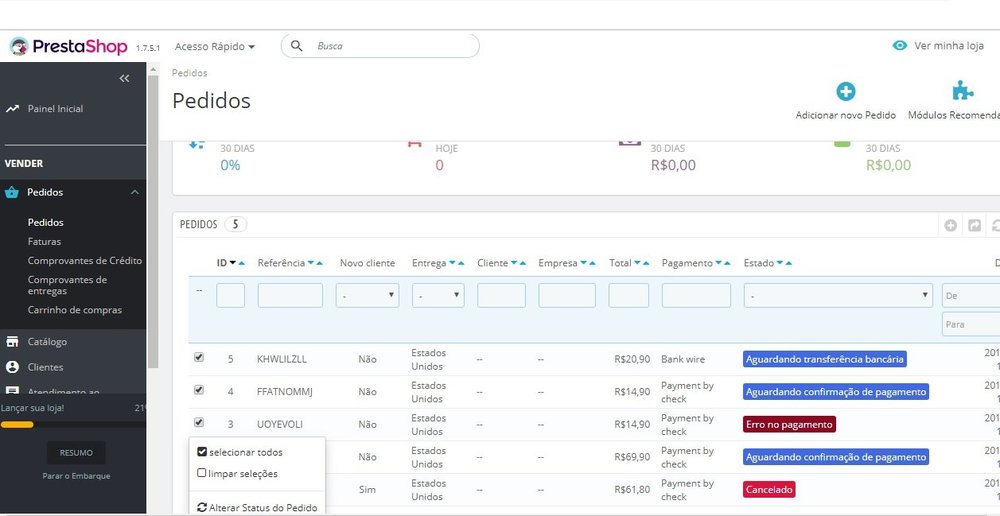Click the eye icon for Ver minha loja

[900, 46]
